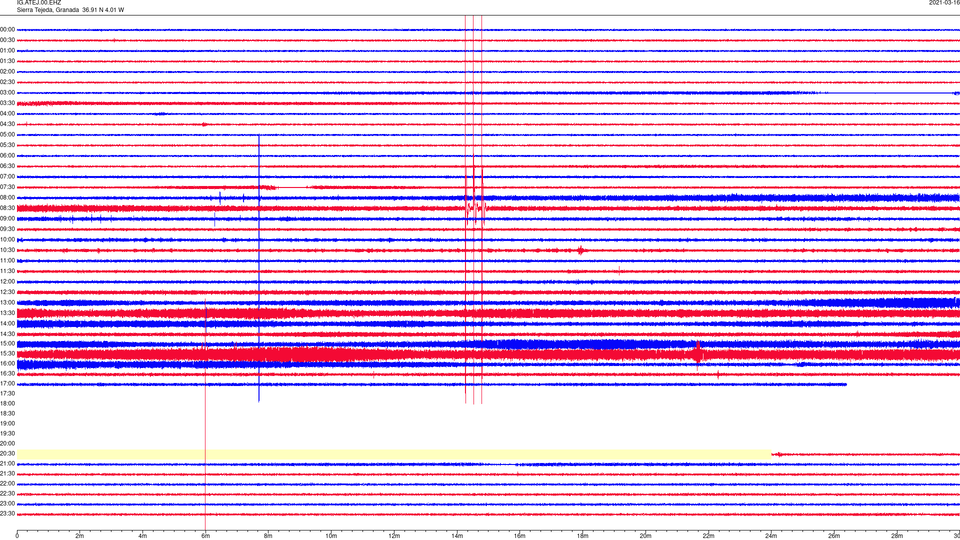Select the 15:30 row time label
The image size is (960, 540).
pos(7,353)
